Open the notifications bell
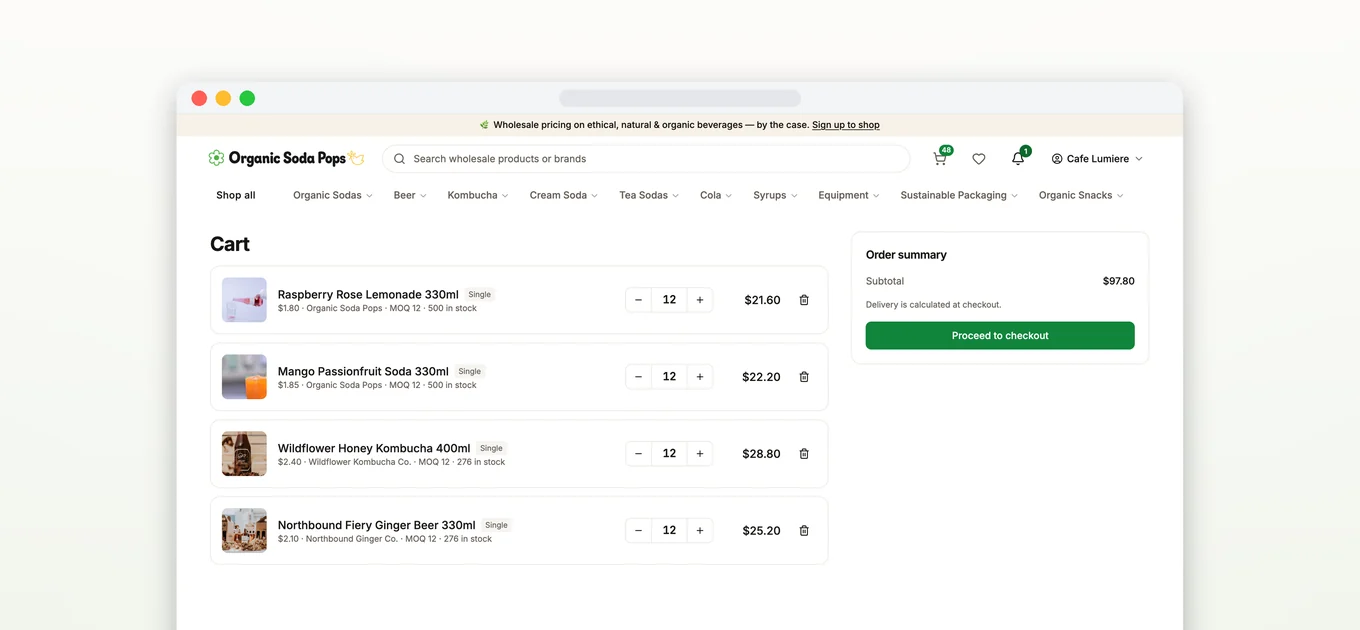Image resolution: width=1360 pixels, height=630 pixels. pos(1018,158)
